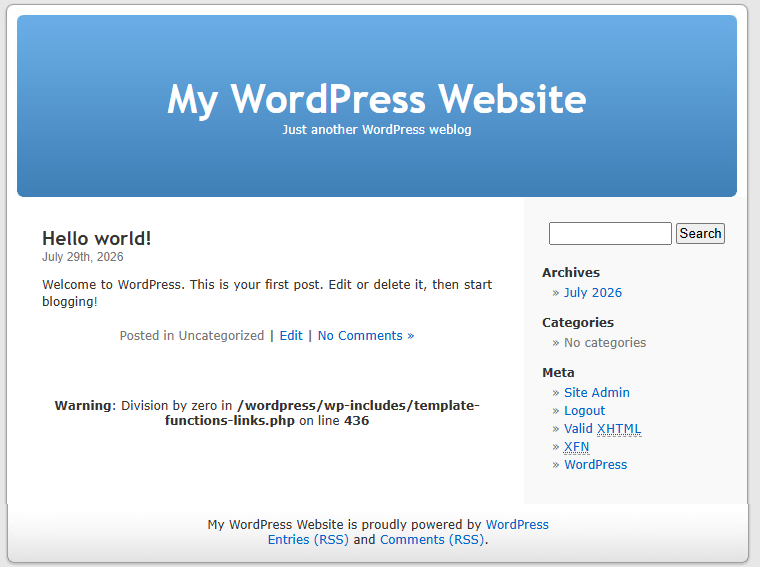Click the Logout link
This screenshot has width=760, height=567.
coord(585,410)
